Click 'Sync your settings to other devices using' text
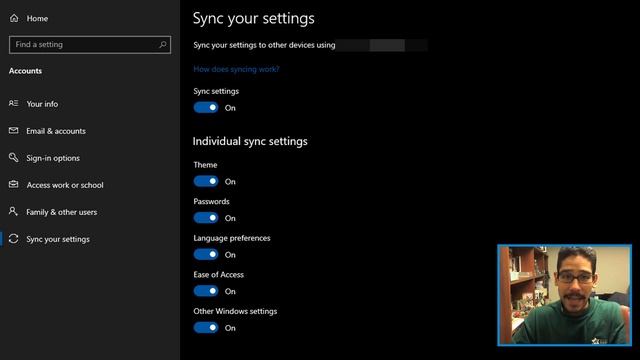The height and width of the screenshot is (360, 640). [264, 45]
